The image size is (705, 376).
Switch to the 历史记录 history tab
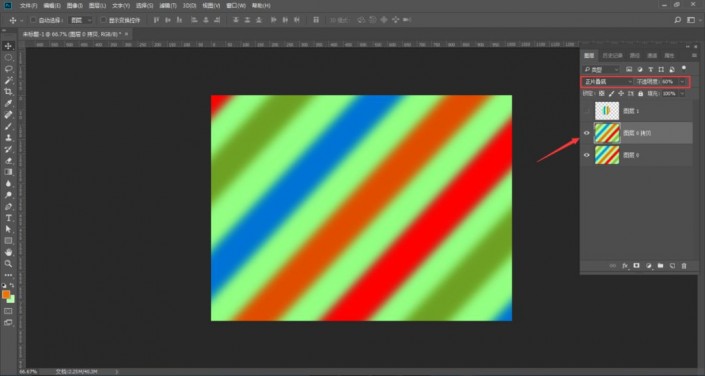[x=612, y=56]
